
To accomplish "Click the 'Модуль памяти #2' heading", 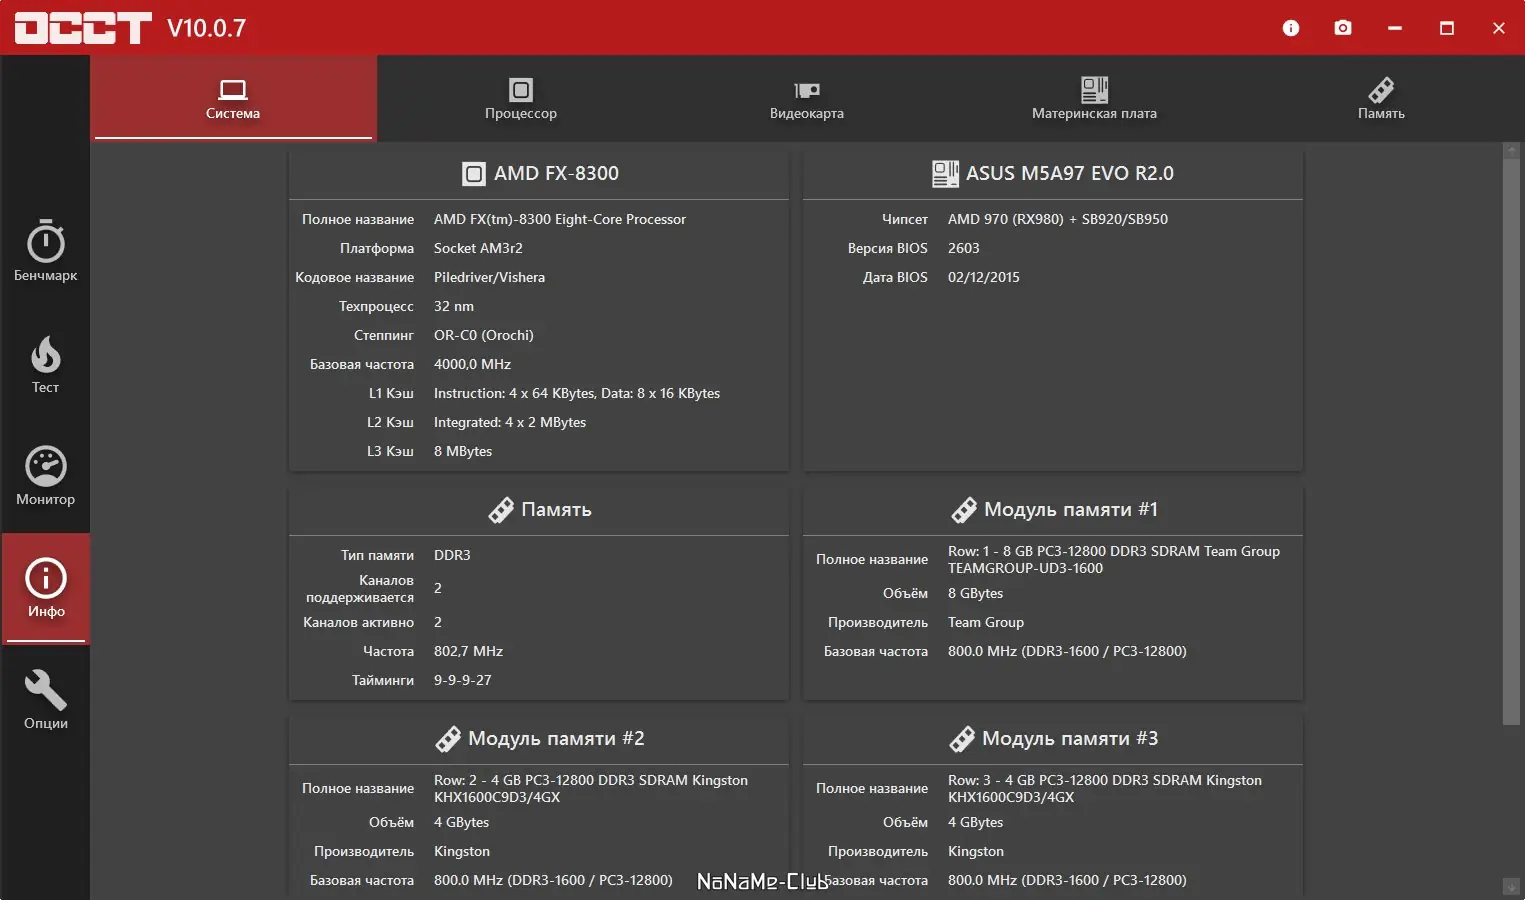I will [556, 739].
